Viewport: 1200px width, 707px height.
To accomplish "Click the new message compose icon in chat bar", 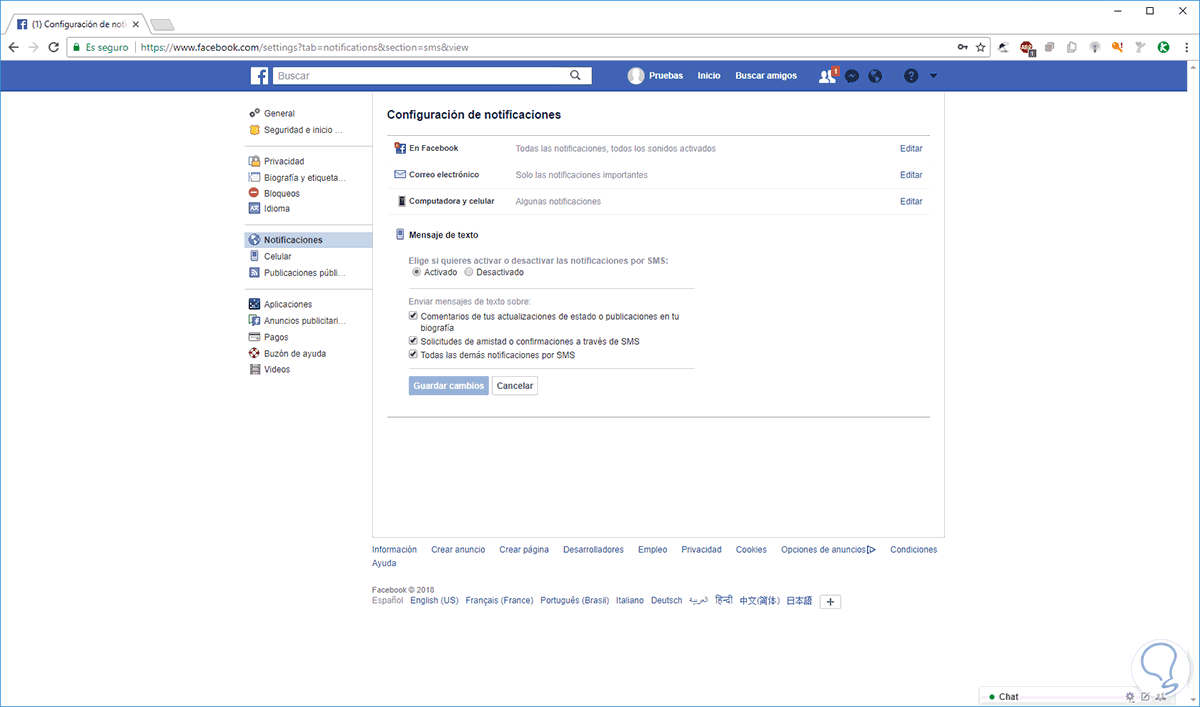I will (1145, 696).
